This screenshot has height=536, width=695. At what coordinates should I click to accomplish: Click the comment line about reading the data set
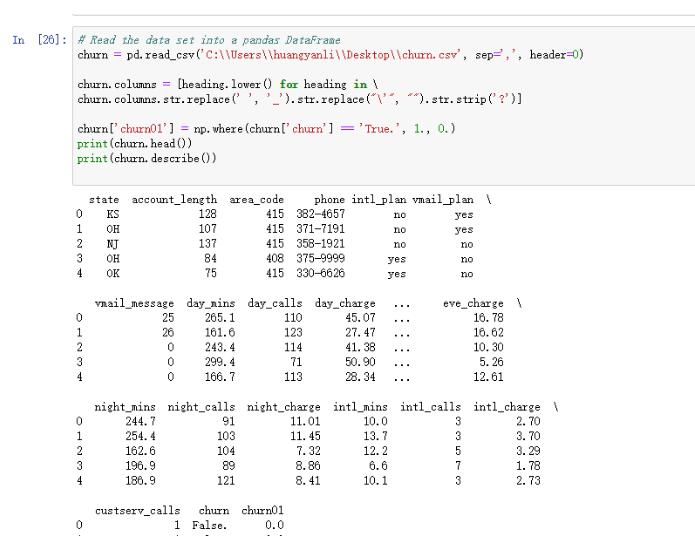click(x=209, y=40)
